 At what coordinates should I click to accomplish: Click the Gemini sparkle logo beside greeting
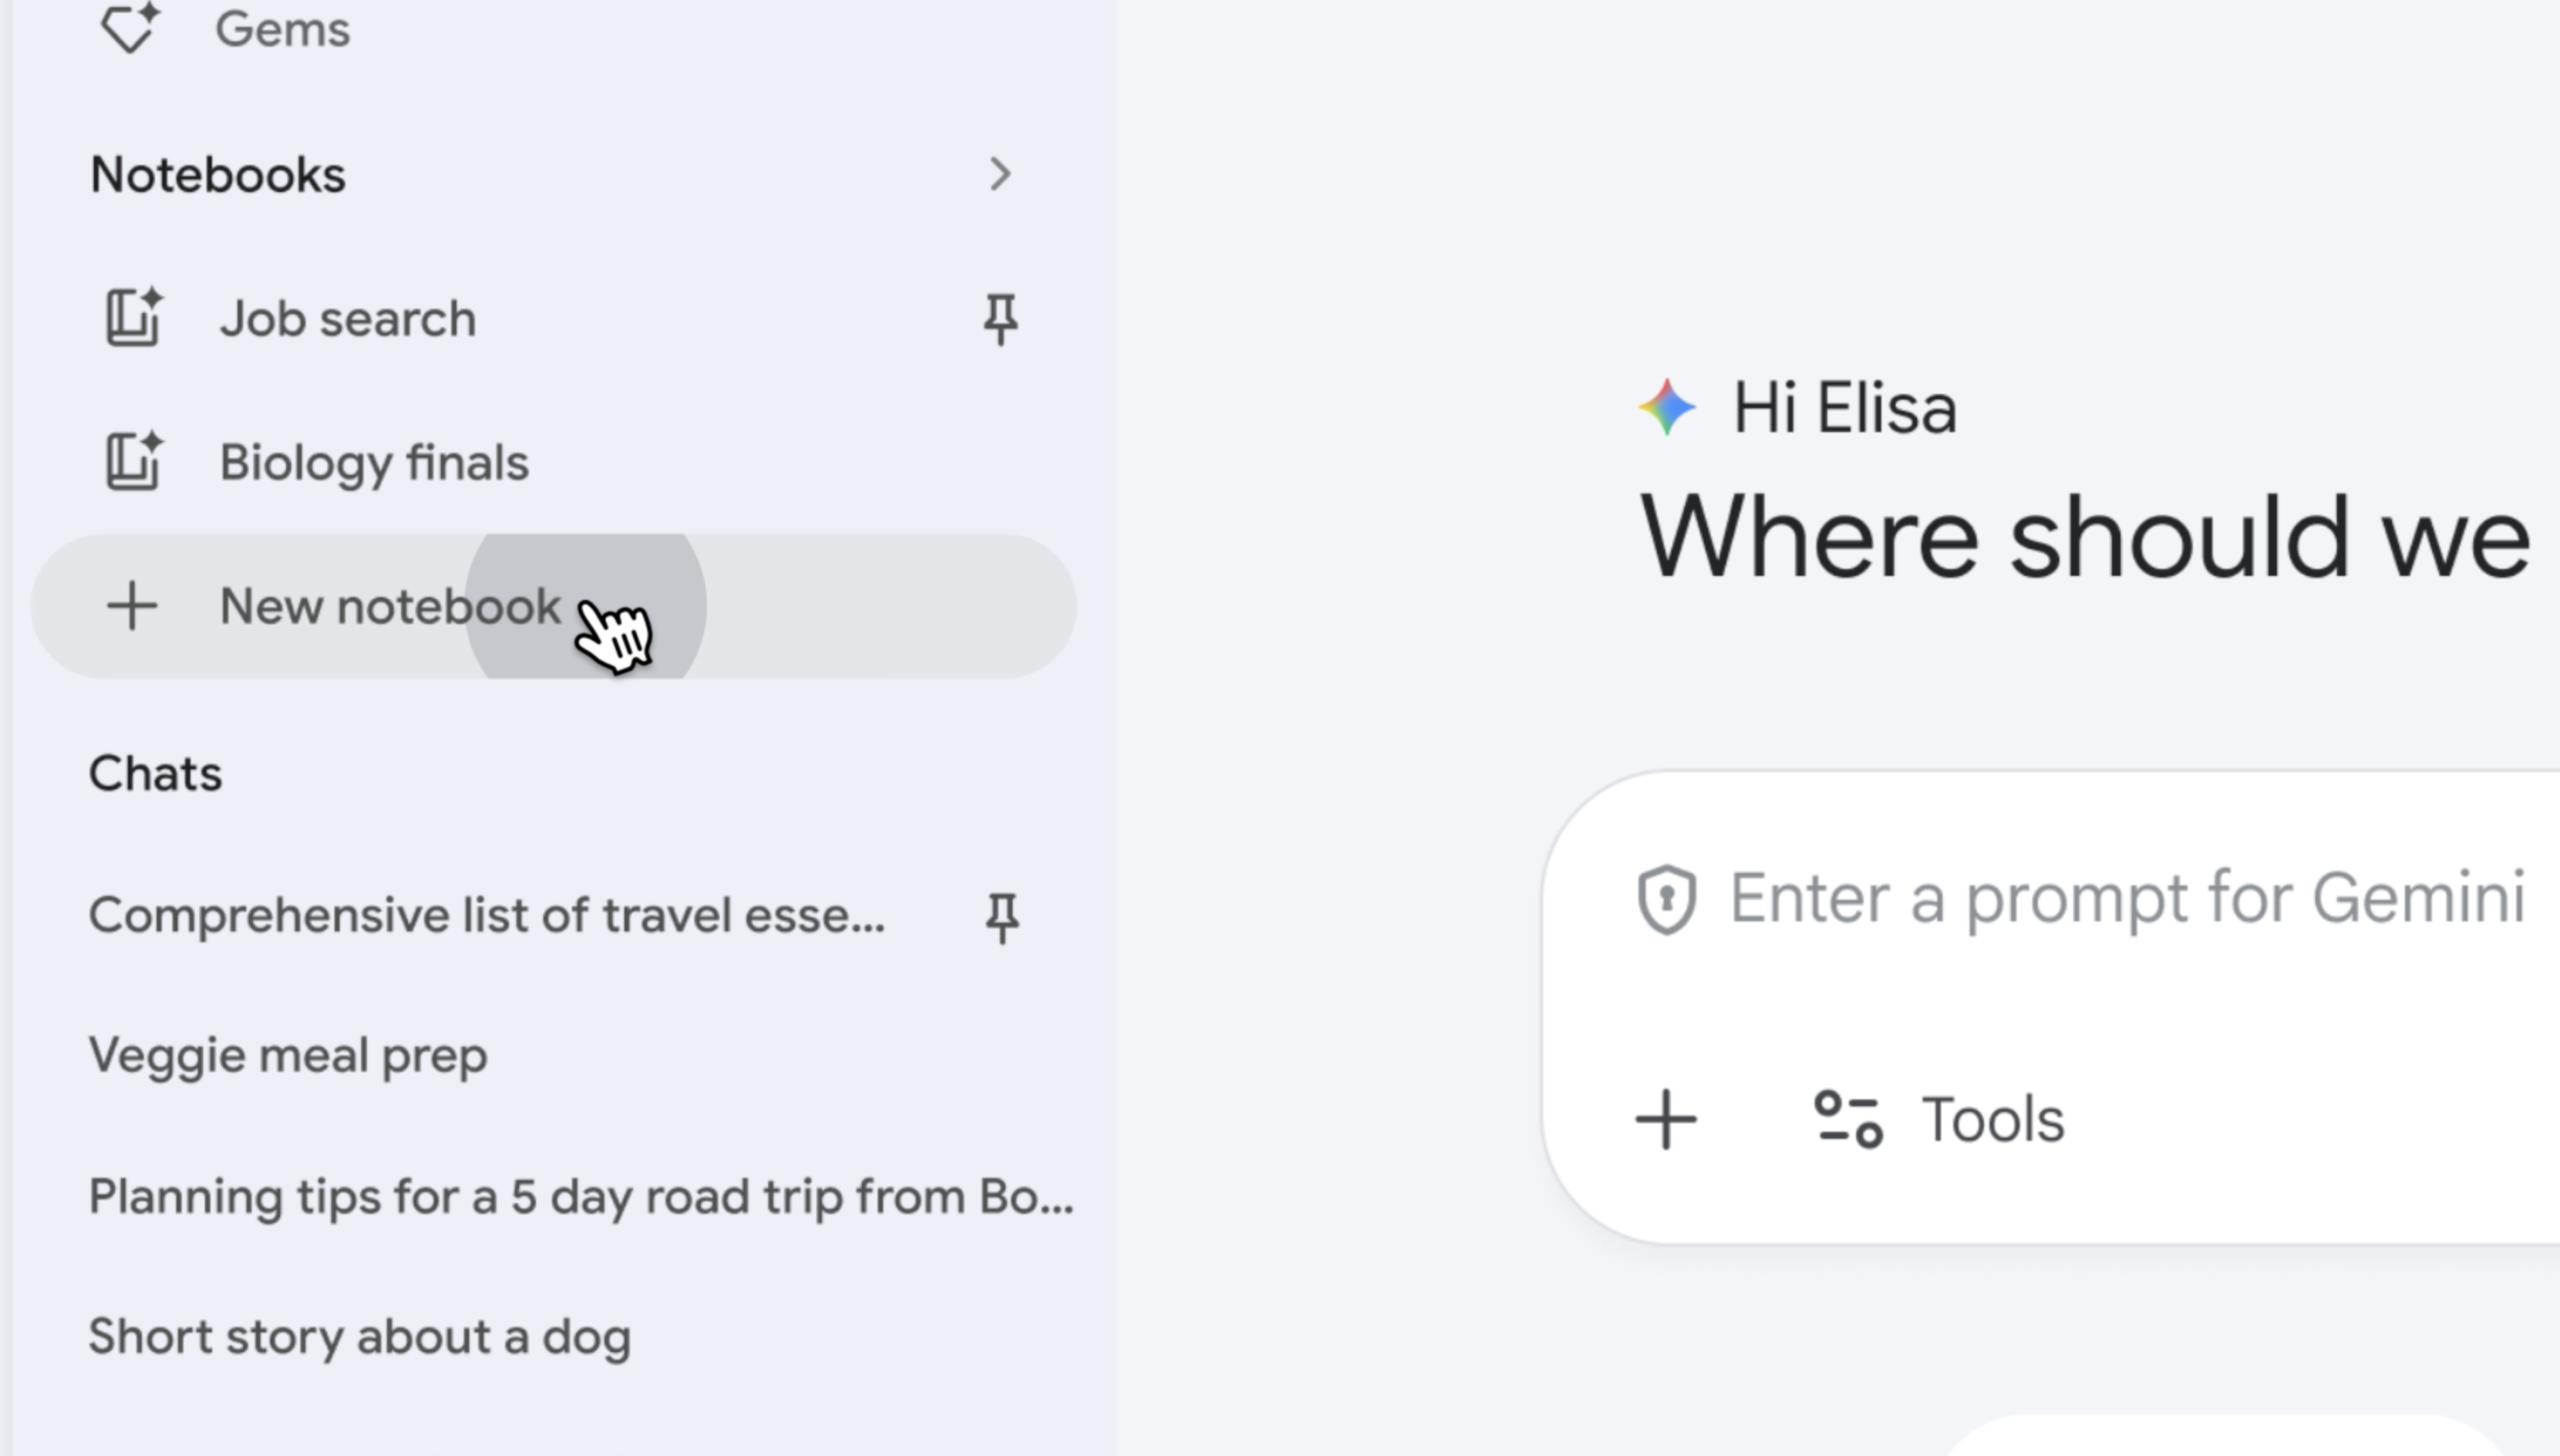1666,407
